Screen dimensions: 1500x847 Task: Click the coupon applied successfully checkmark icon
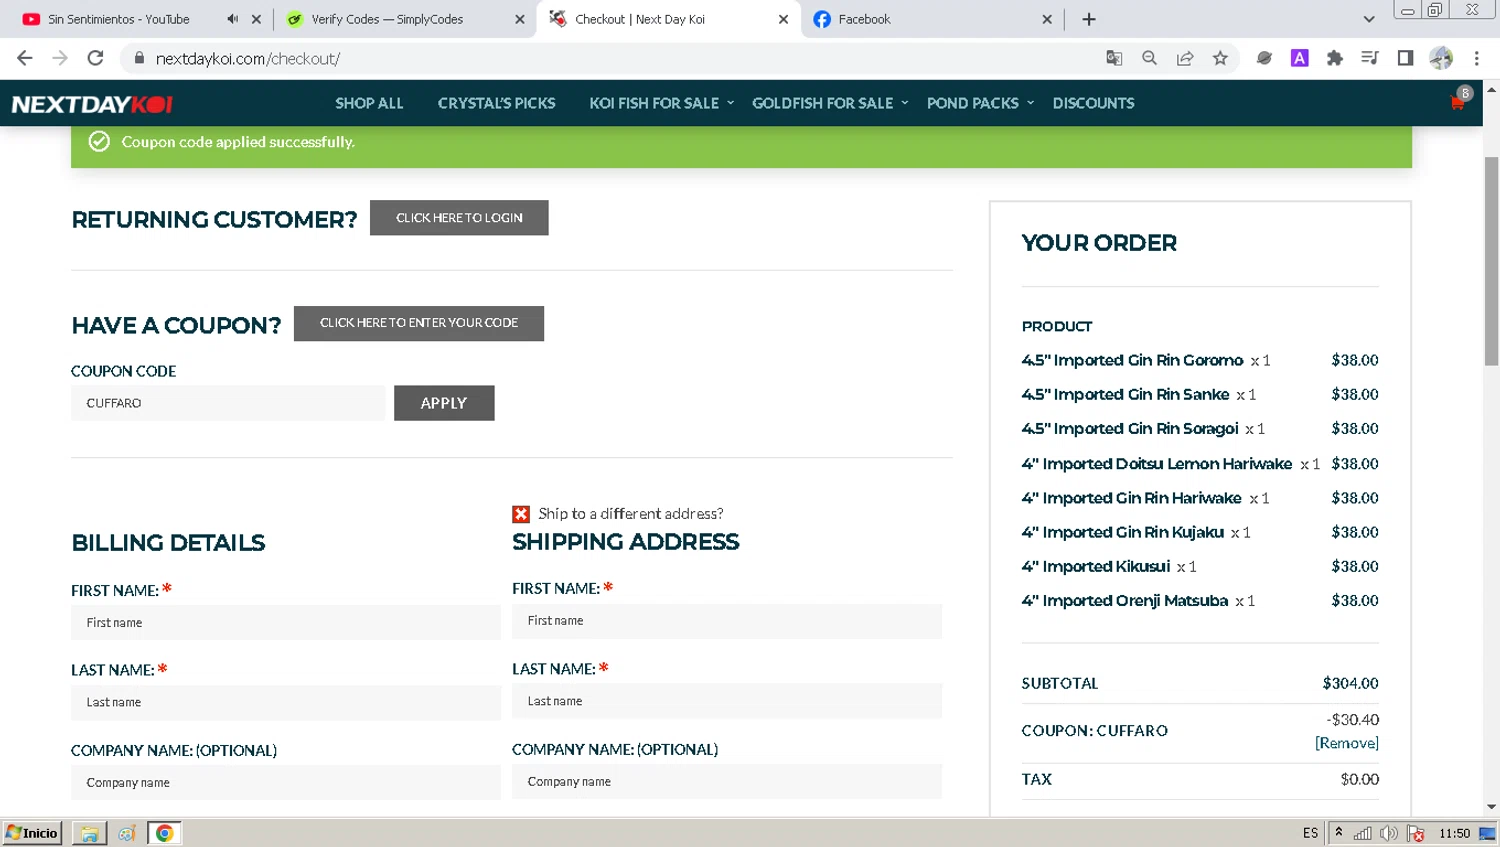click(99, 142)
